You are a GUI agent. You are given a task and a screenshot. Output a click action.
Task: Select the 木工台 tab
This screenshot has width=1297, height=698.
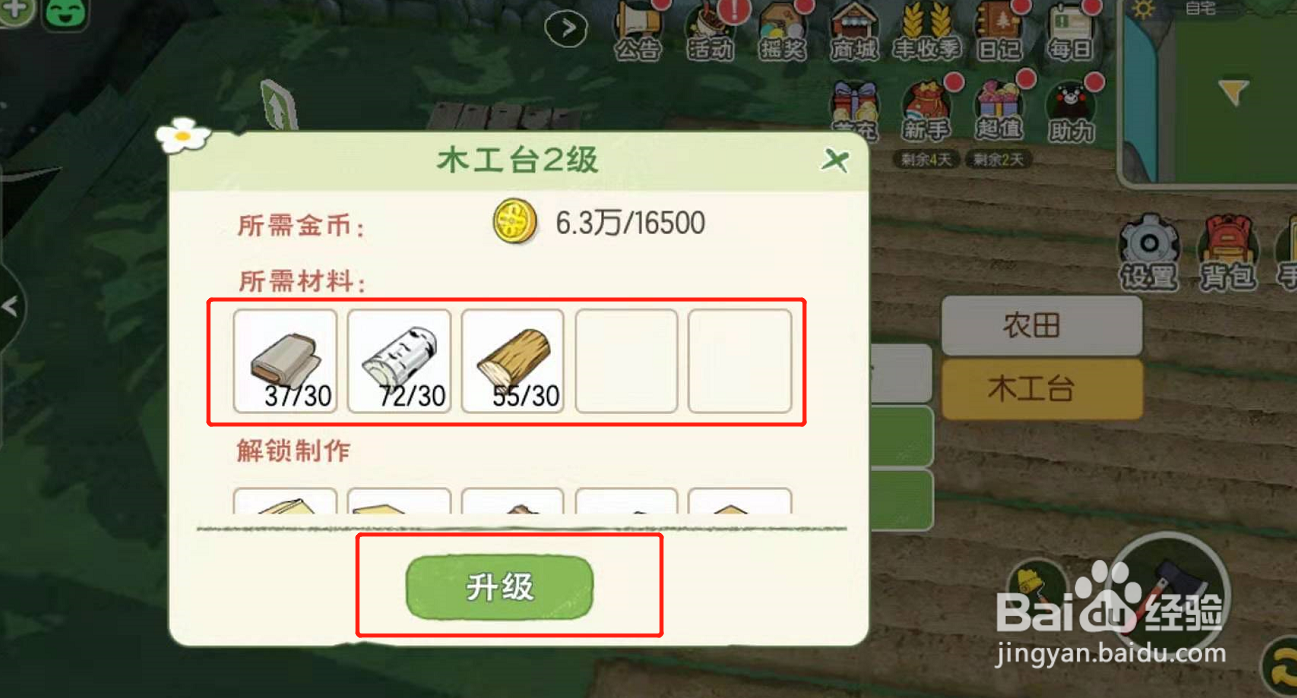(x=1041, y=389)
